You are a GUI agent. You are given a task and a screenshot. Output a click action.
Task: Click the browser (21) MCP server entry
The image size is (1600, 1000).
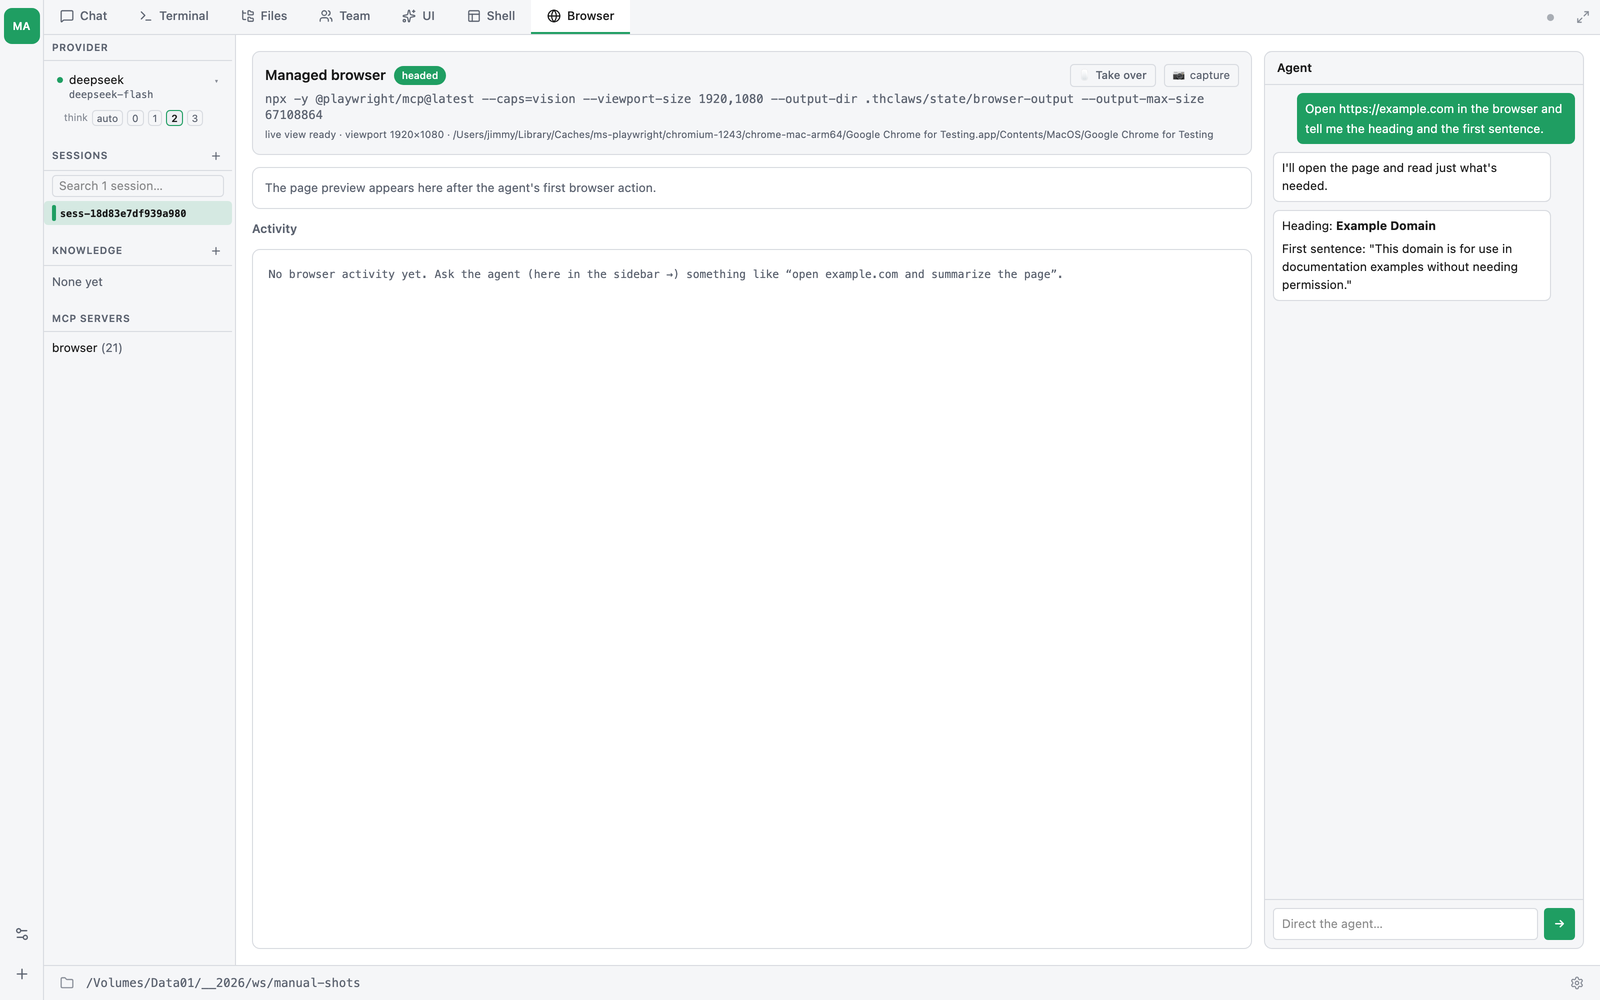[87, 348]
